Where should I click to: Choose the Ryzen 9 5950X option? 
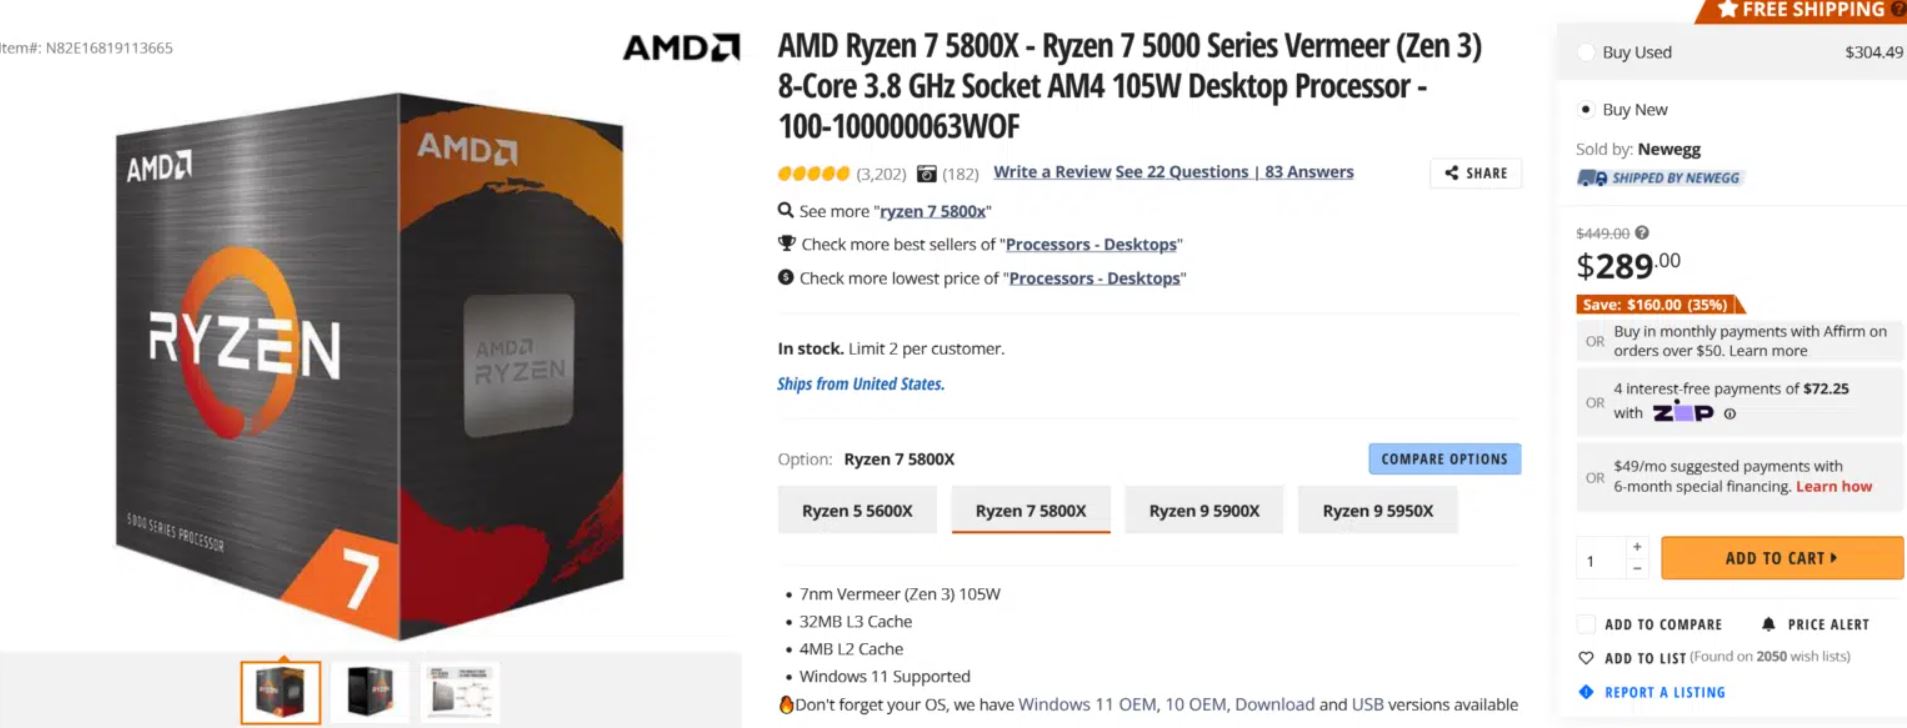point(1377,510)
